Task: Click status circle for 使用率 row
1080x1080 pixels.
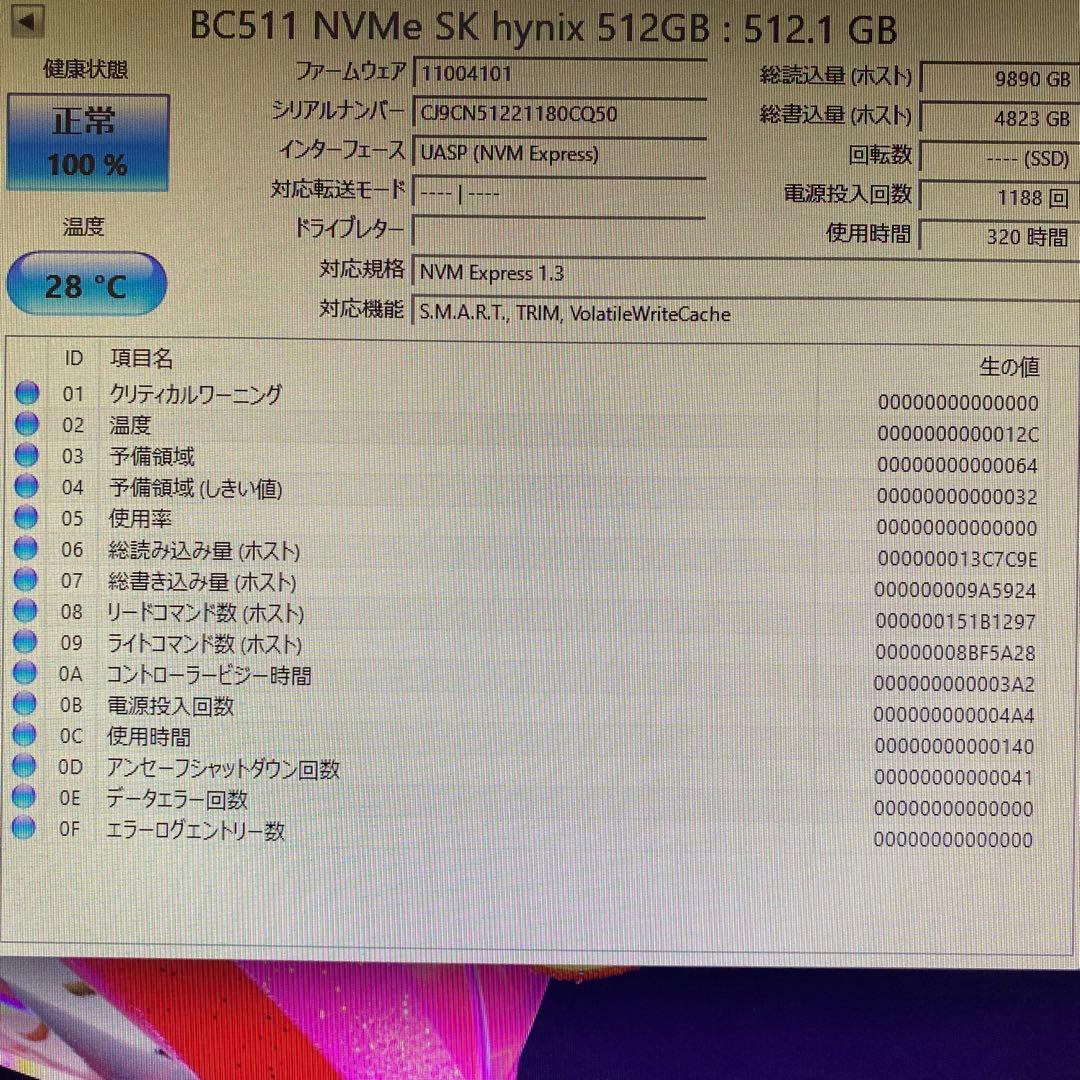Action: [26, 517]
